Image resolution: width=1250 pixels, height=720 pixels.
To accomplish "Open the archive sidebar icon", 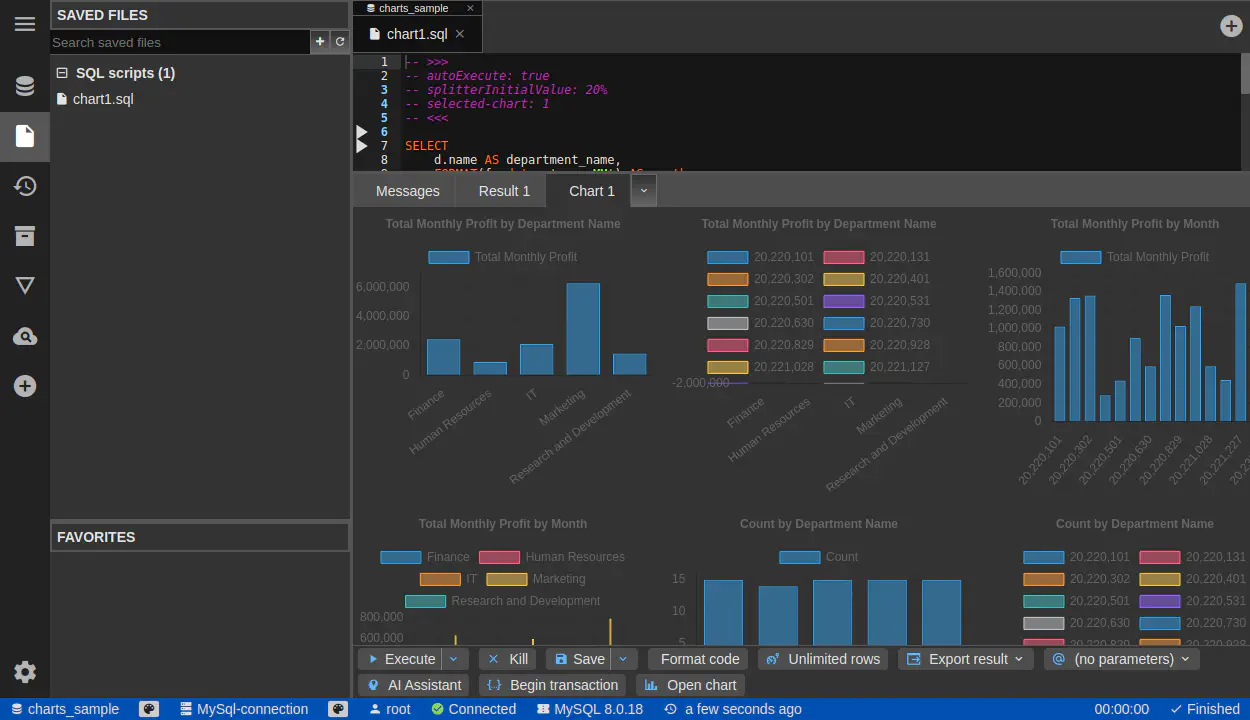I will pyautogui.click(x=25, y=236).
